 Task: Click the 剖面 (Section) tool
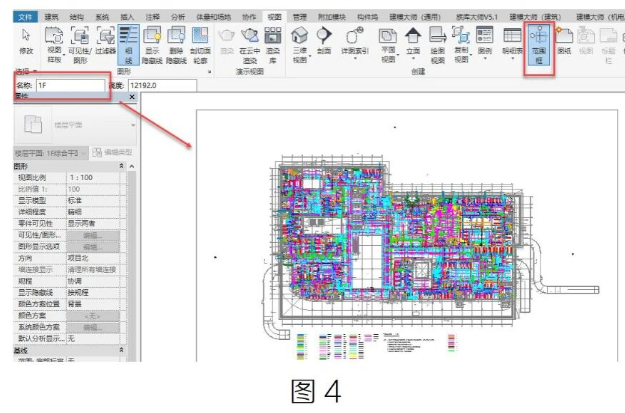(x=324, y=41)
